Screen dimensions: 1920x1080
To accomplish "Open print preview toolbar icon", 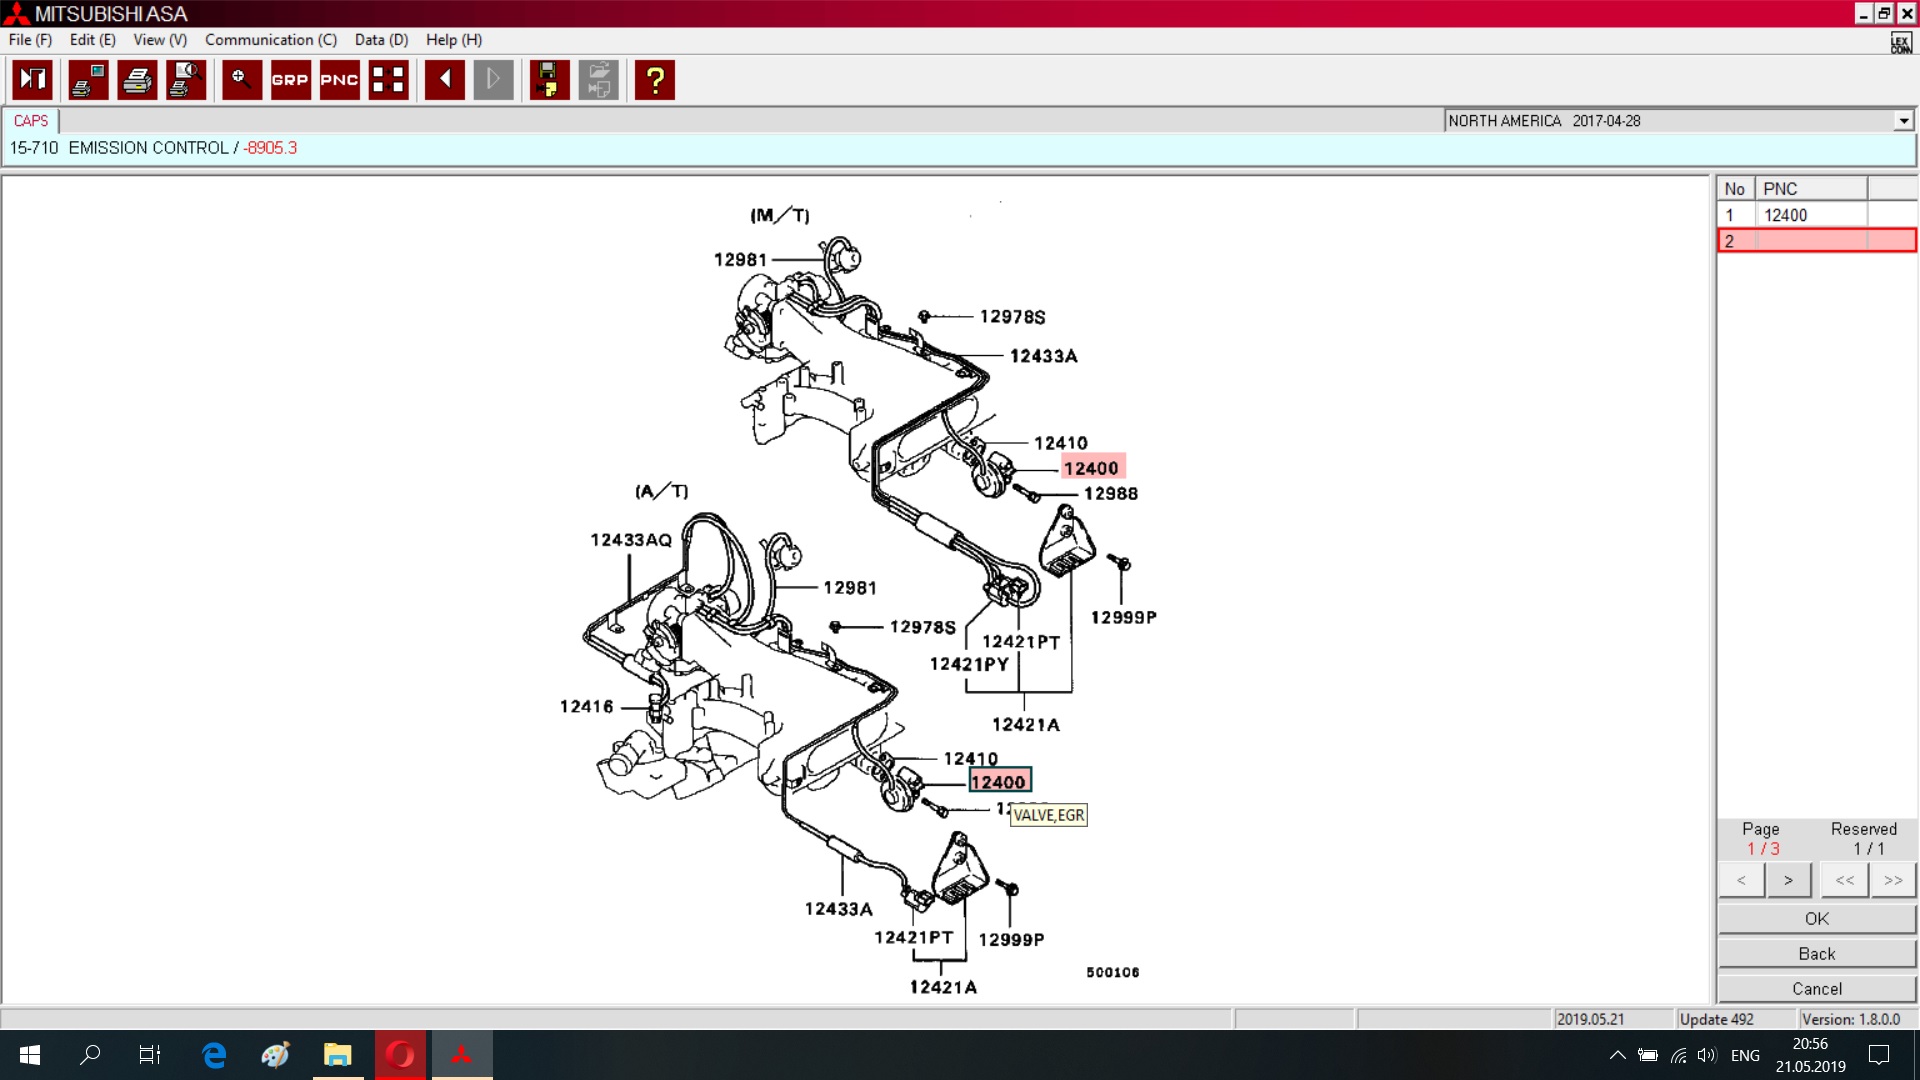I will click(x=186, y=80).
